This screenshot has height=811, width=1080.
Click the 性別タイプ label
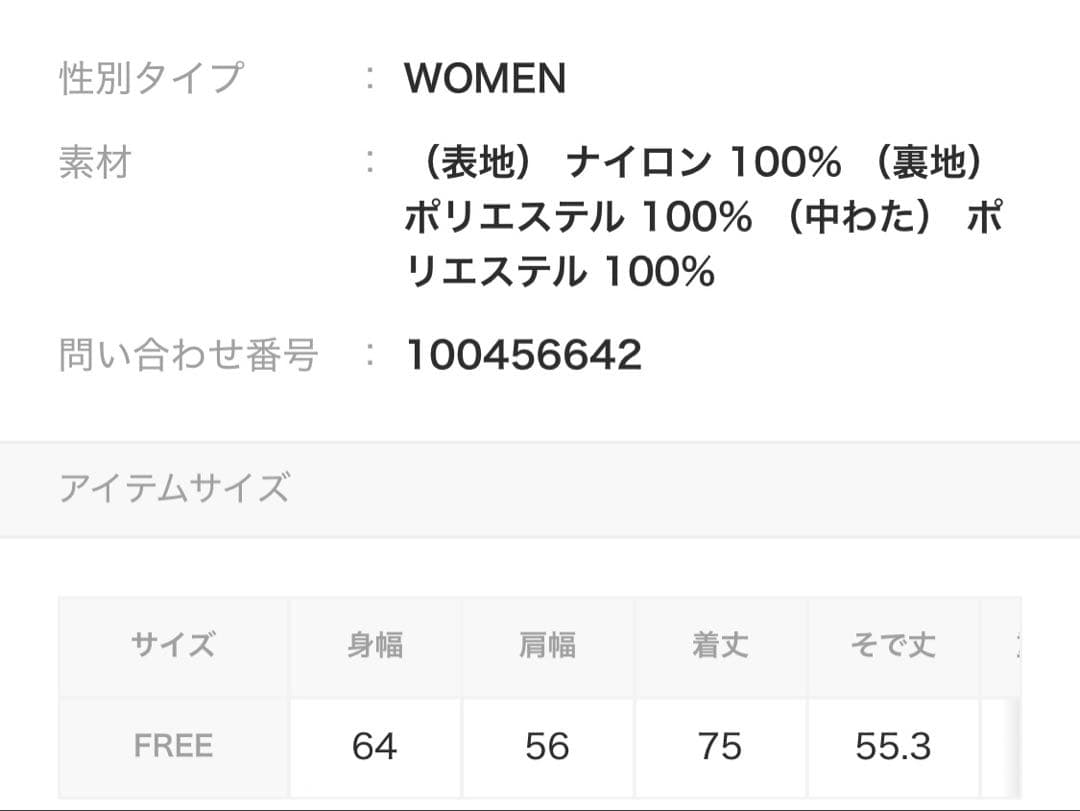(150, 78)
